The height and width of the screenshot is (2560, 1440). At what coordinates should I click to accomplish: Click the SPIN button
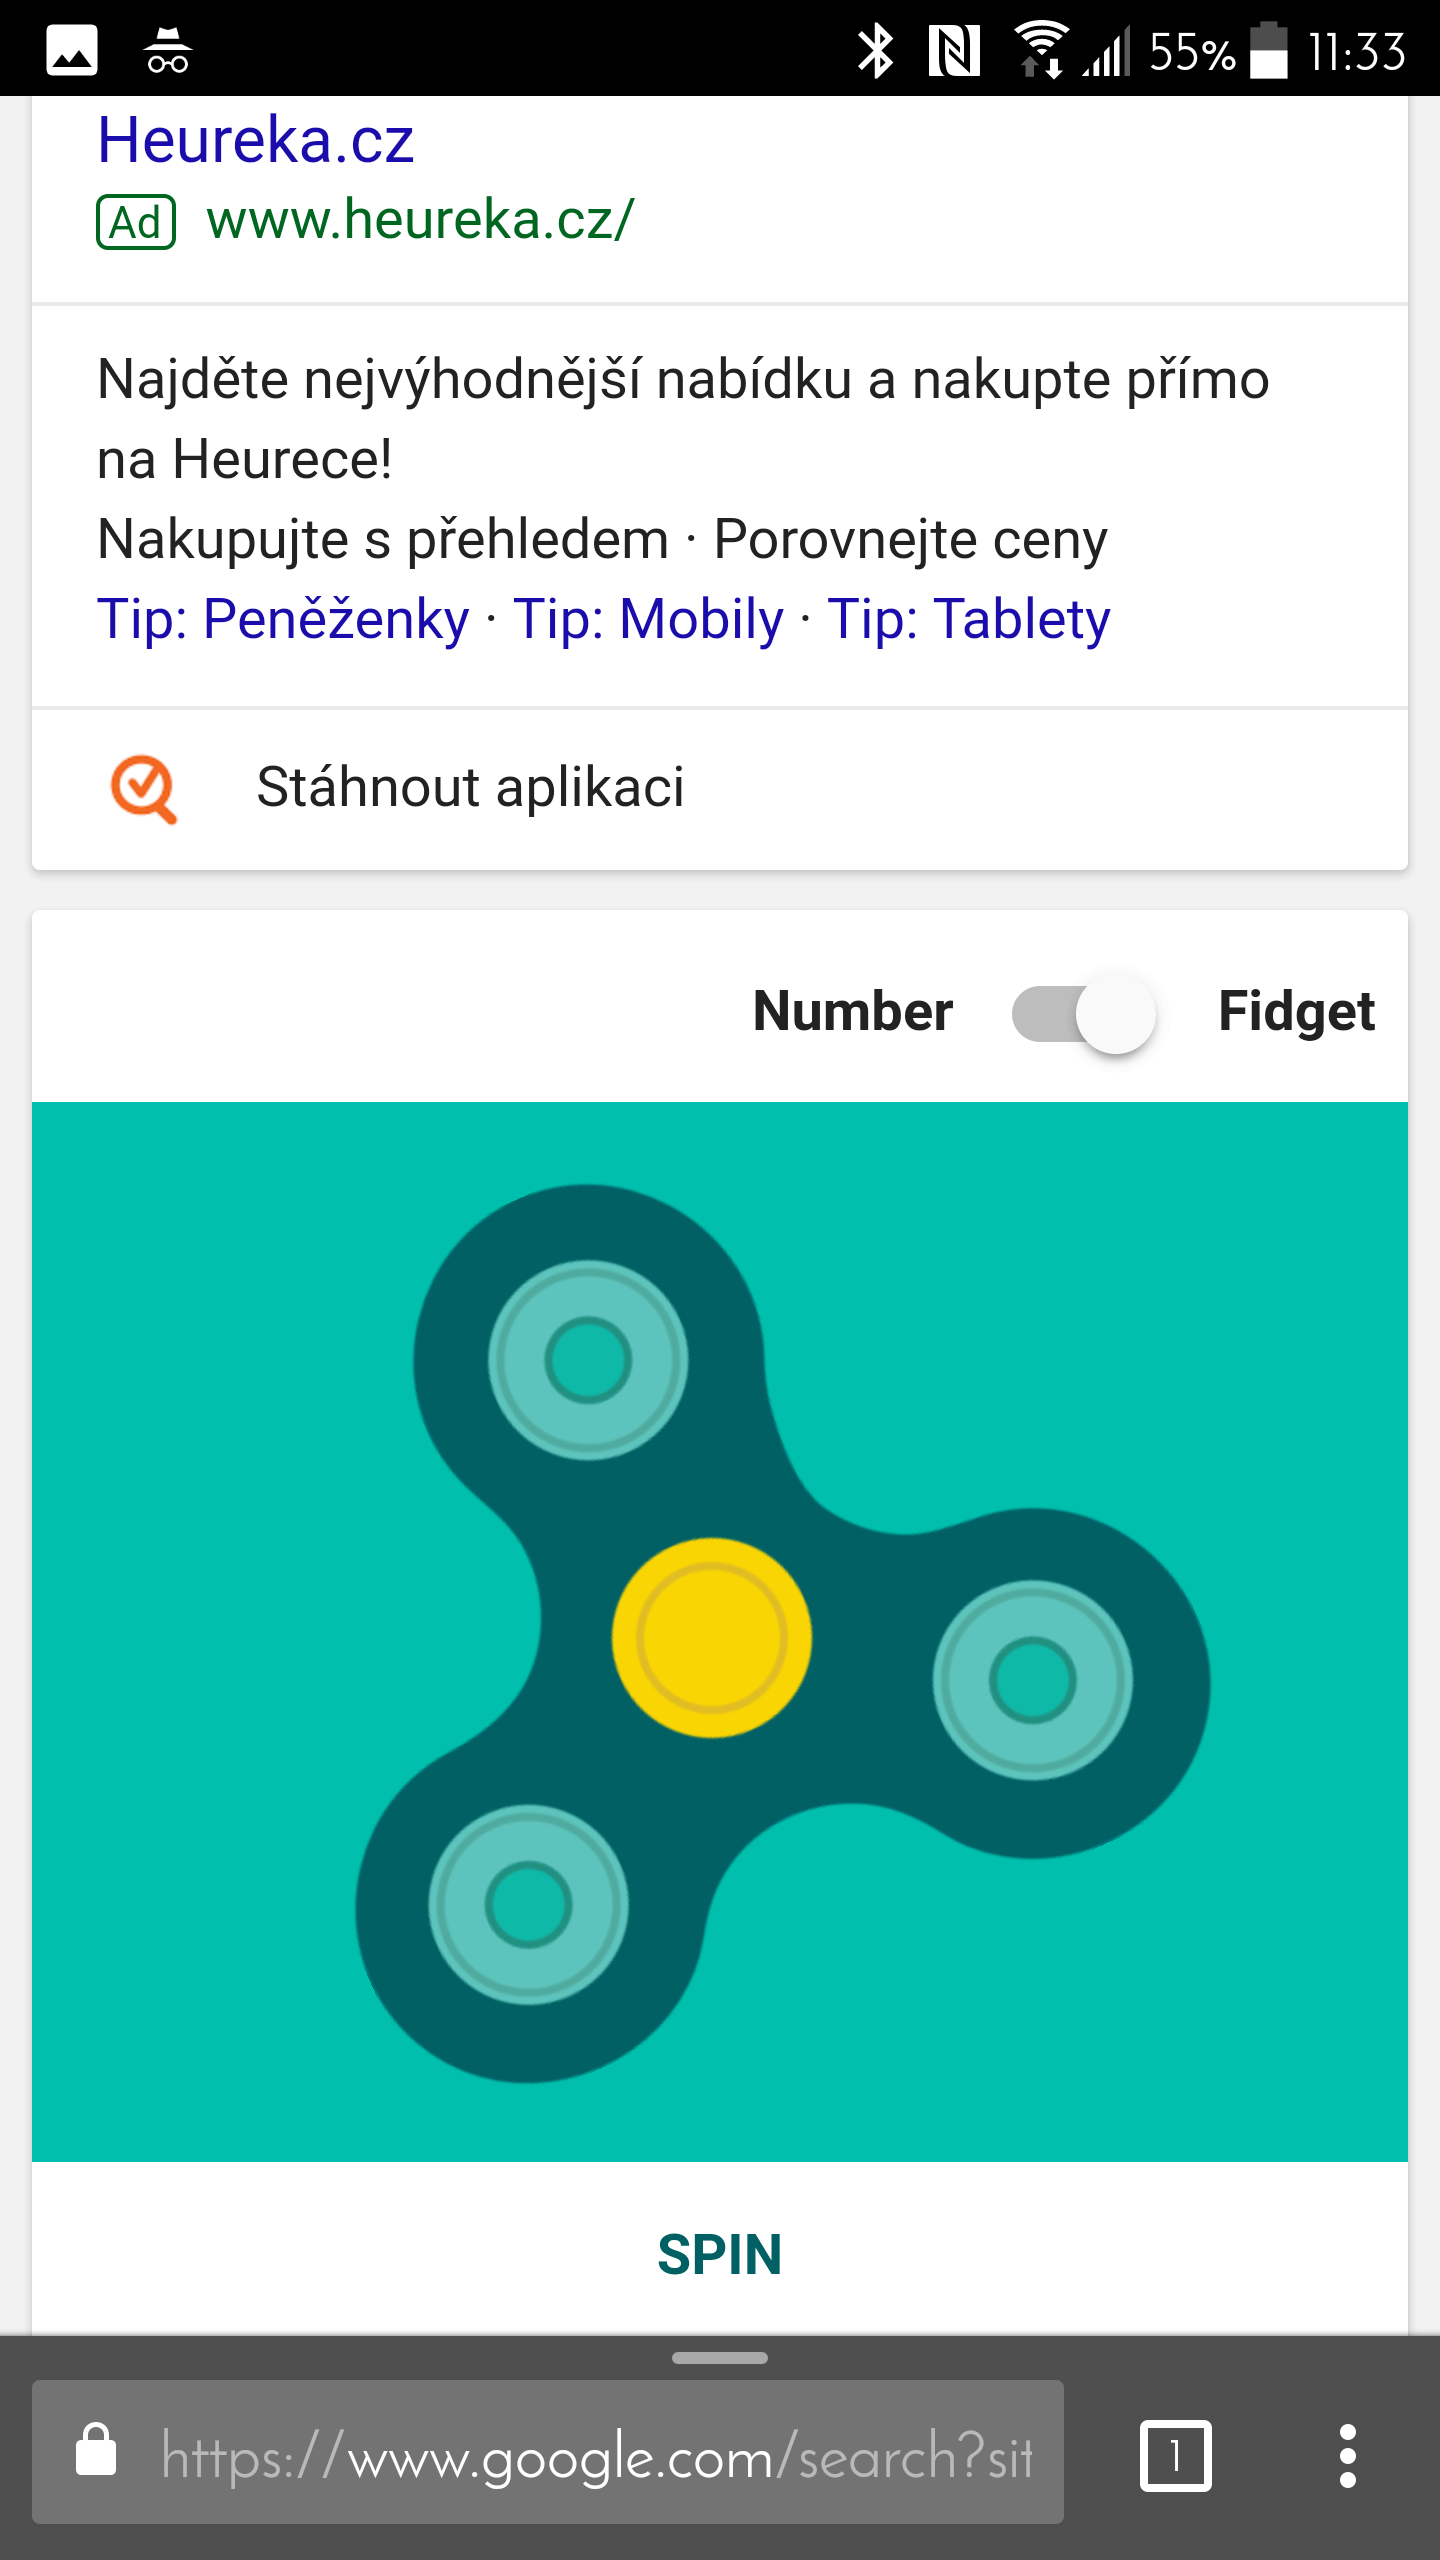tap(720, 2255)
